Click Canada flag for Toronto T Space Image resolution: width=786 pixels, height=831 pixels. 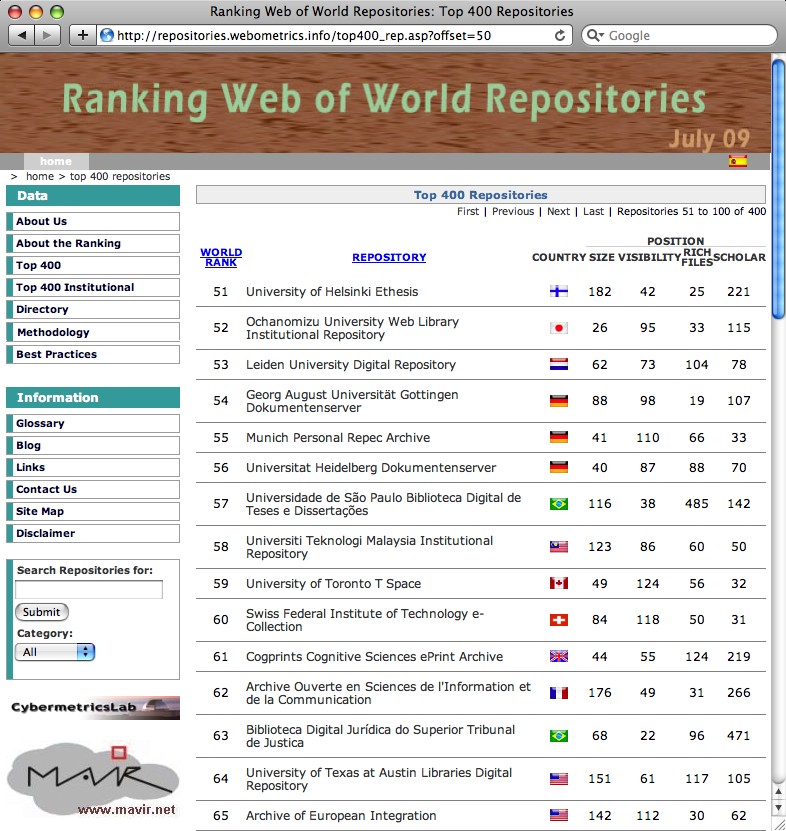[559, 583]
